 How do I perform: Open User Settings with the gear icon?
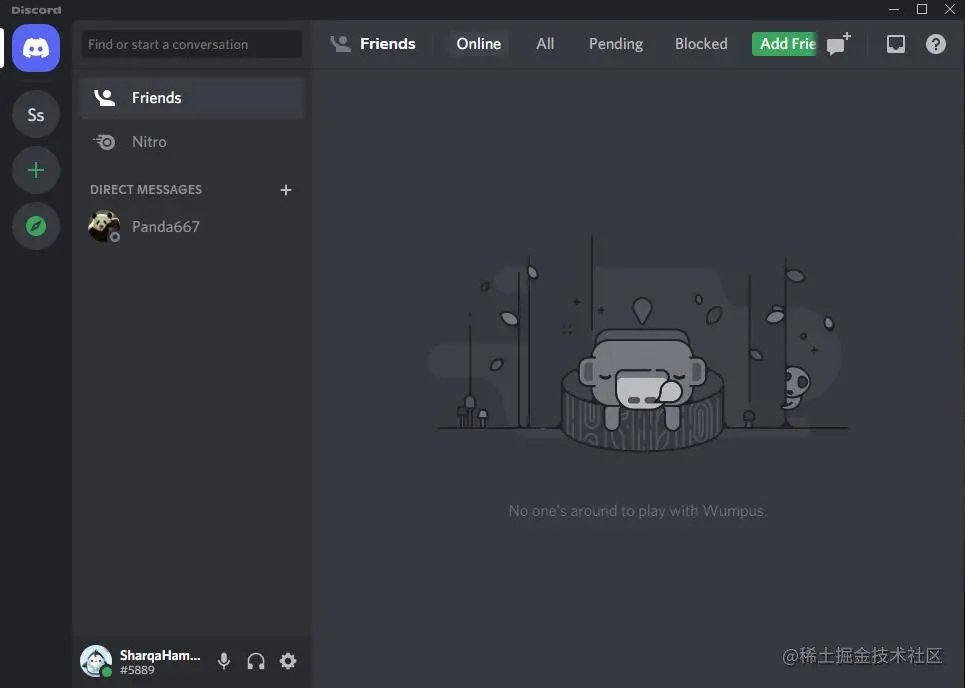click(288, 661)
